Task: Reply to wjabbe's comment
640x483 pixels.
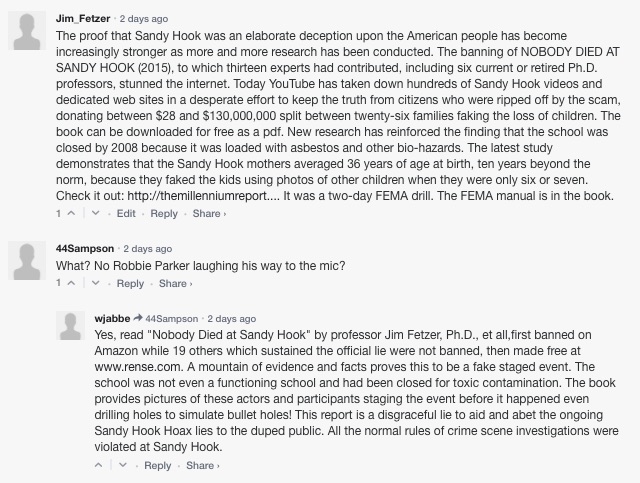Action: [157, 466]
